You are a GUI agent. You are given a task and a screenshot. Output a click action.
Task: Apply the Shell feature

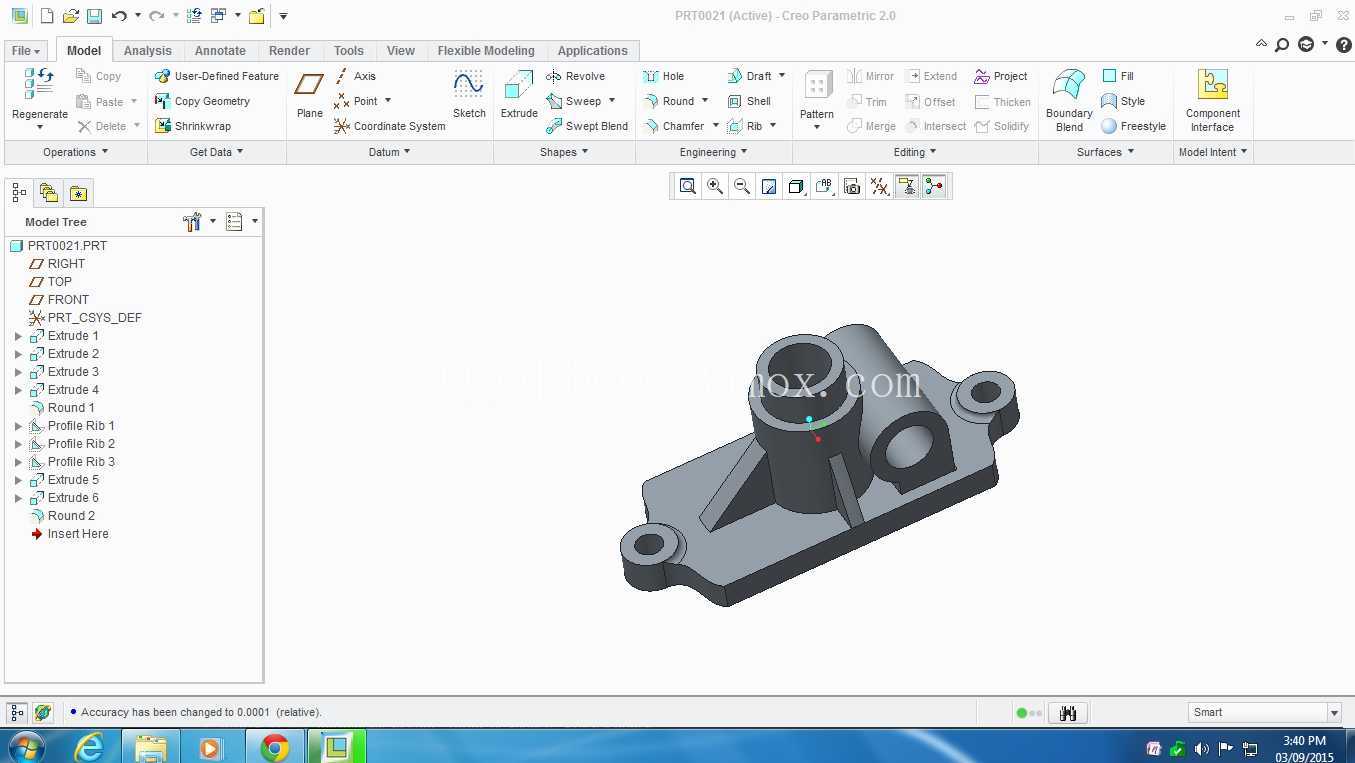(749, 101)
